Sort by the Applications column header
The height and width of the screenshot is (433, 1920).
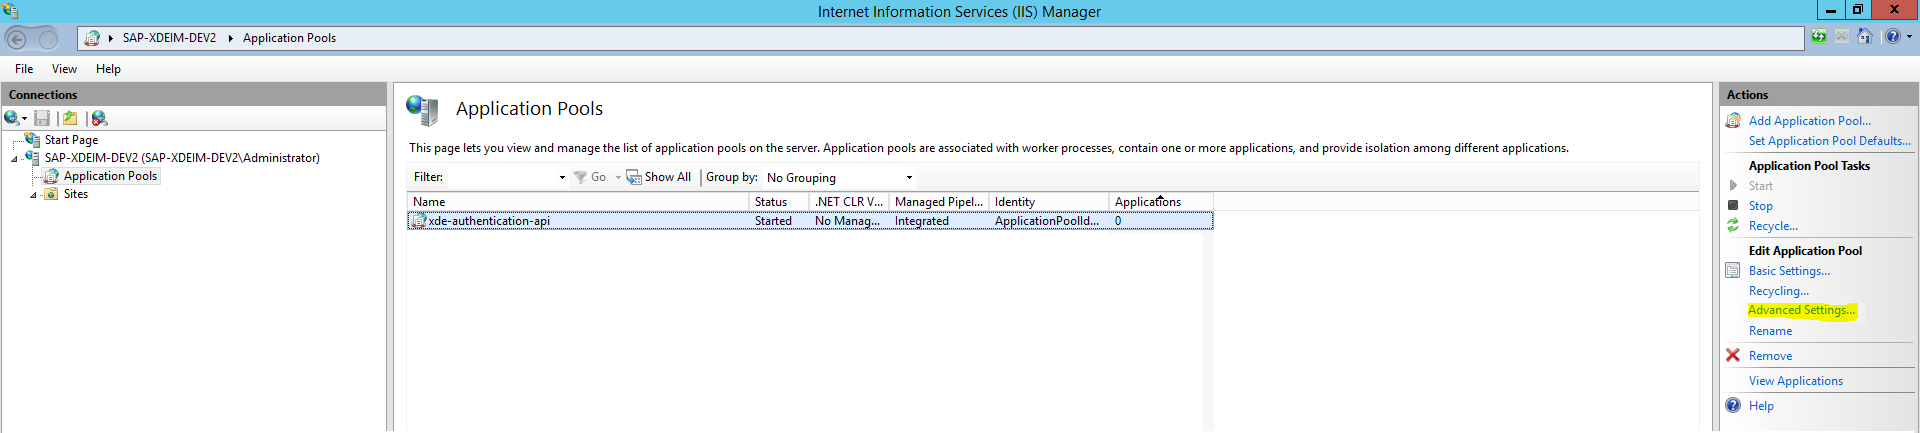[1161, 202]
